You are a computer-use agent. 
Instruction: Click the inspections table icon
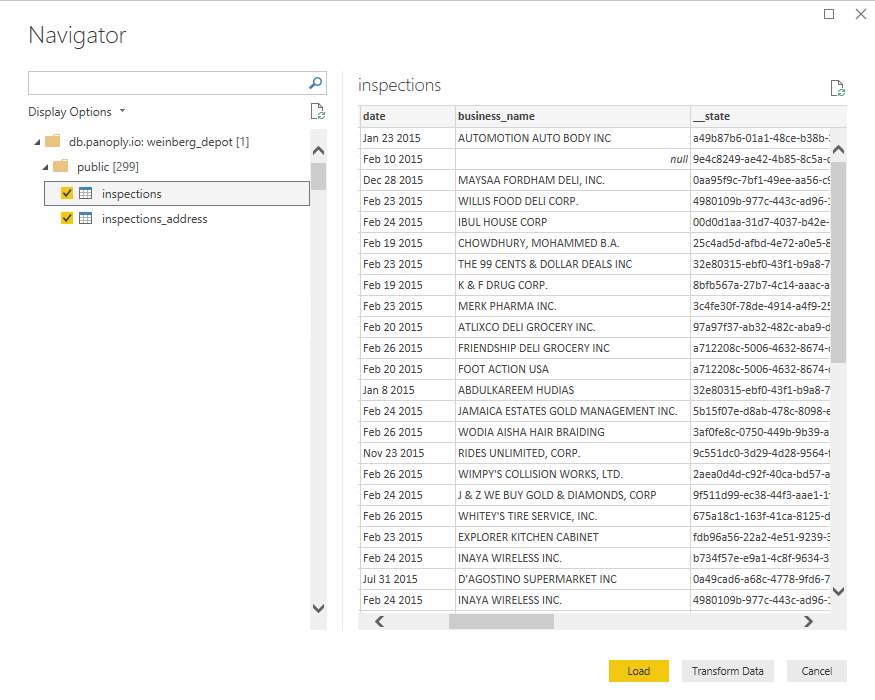(x=86, y=193)
